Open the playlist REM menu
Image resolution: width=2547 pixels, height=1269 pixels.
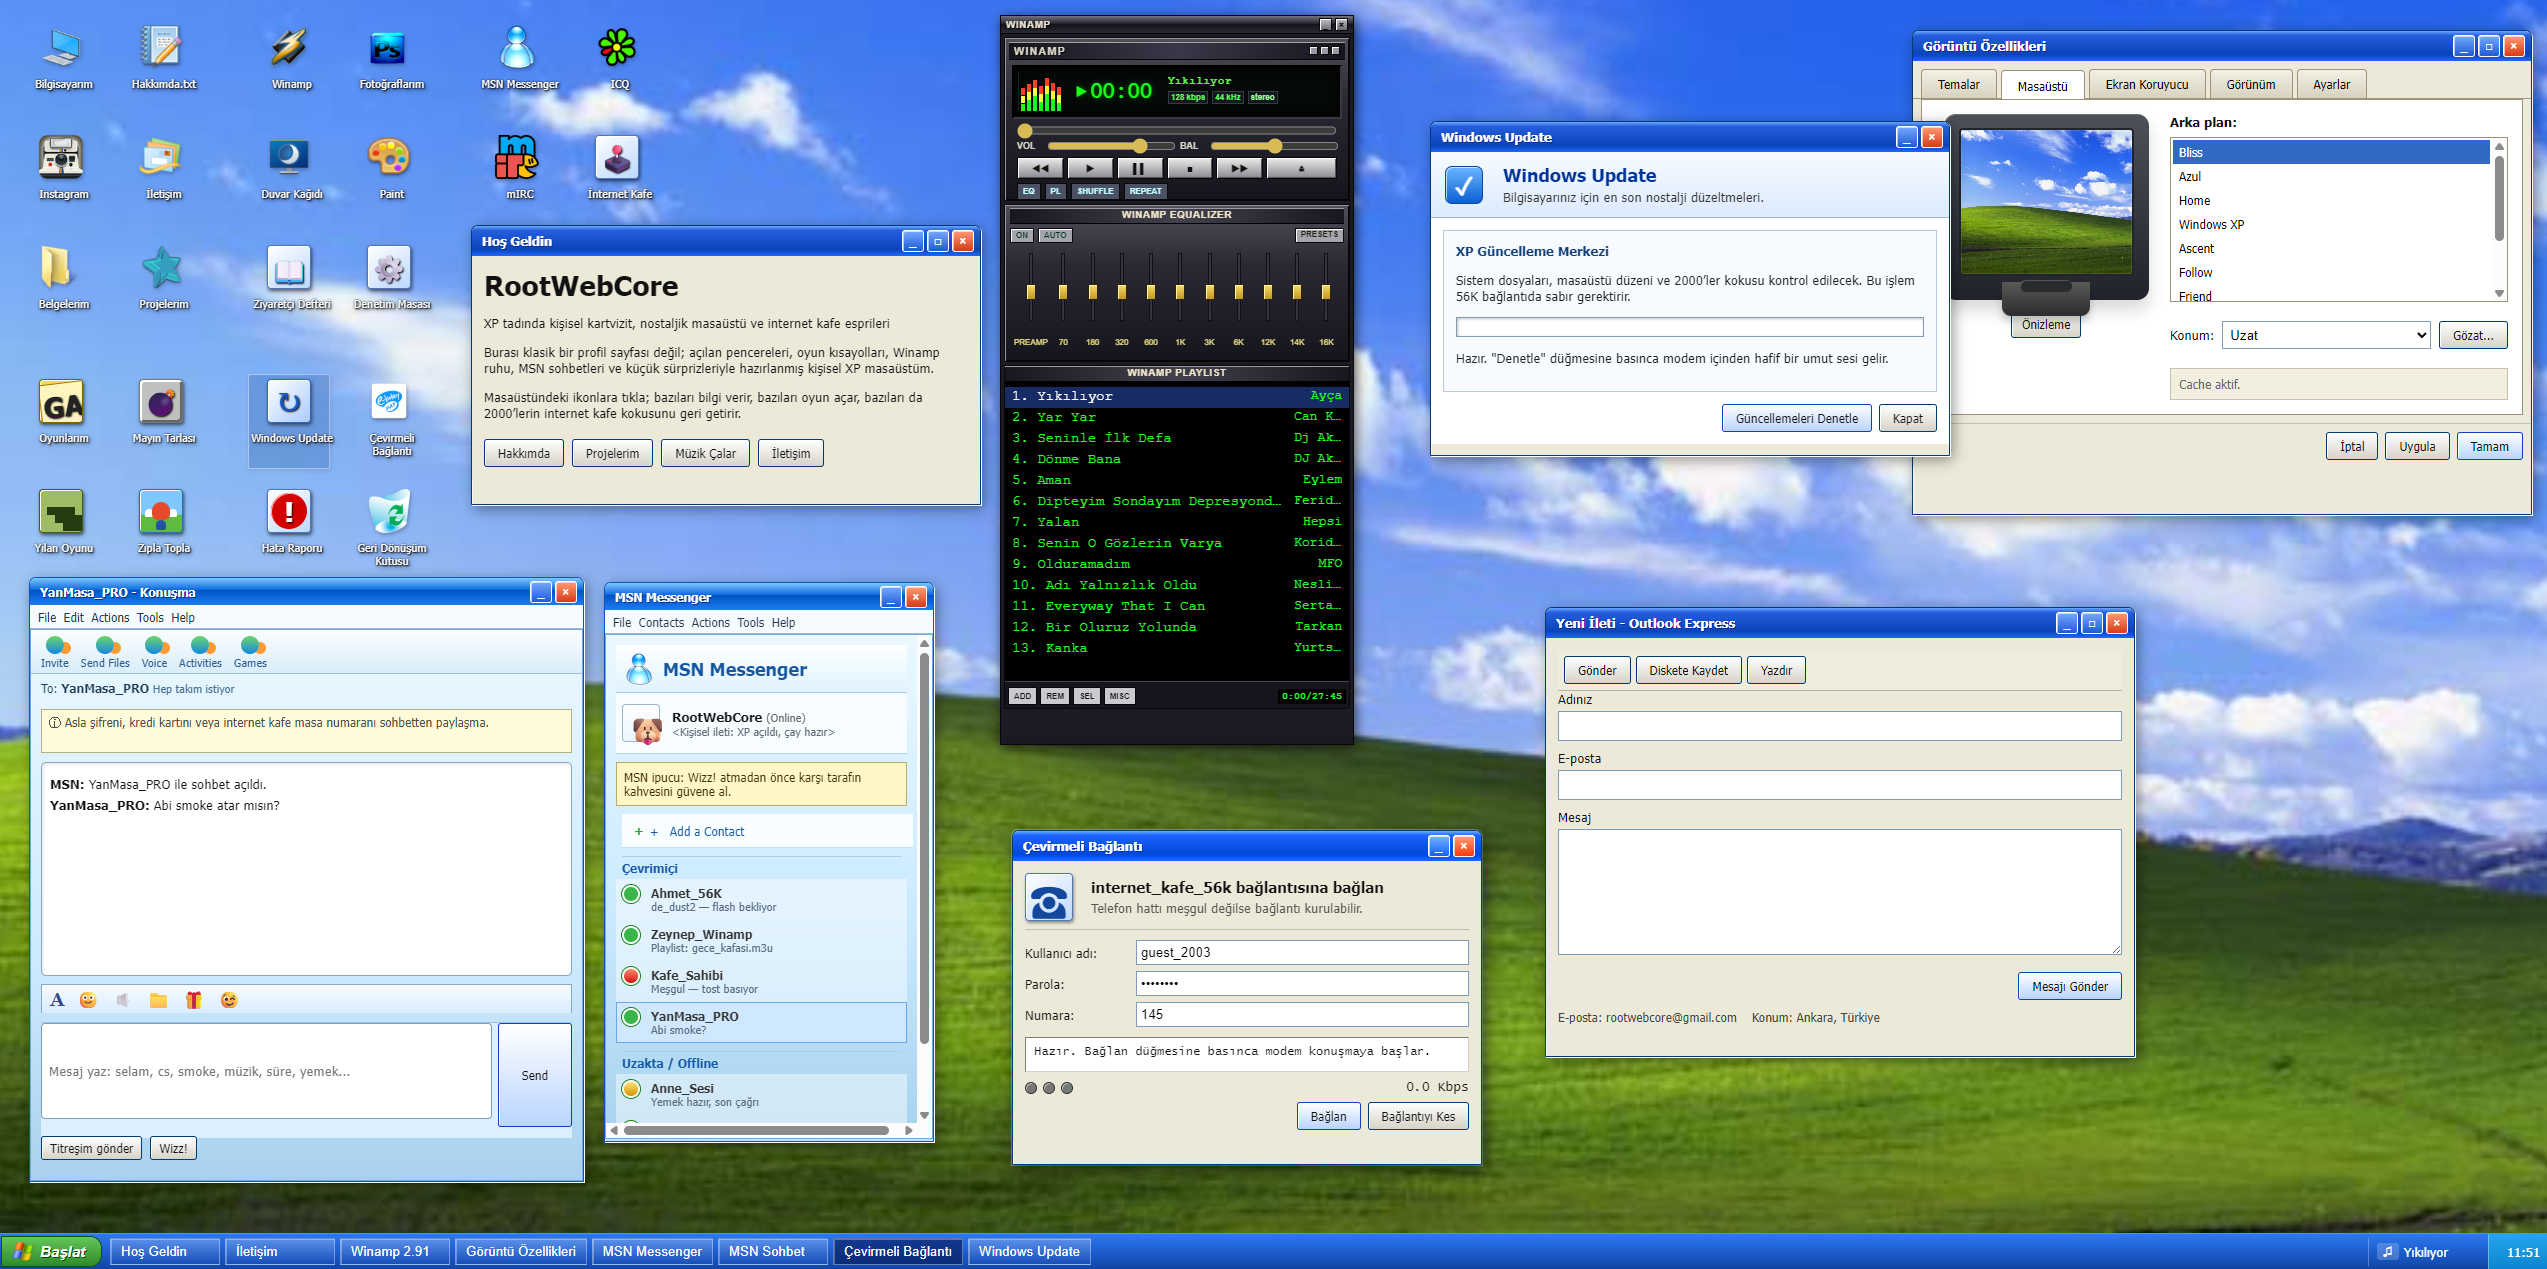click(1055, 696)
